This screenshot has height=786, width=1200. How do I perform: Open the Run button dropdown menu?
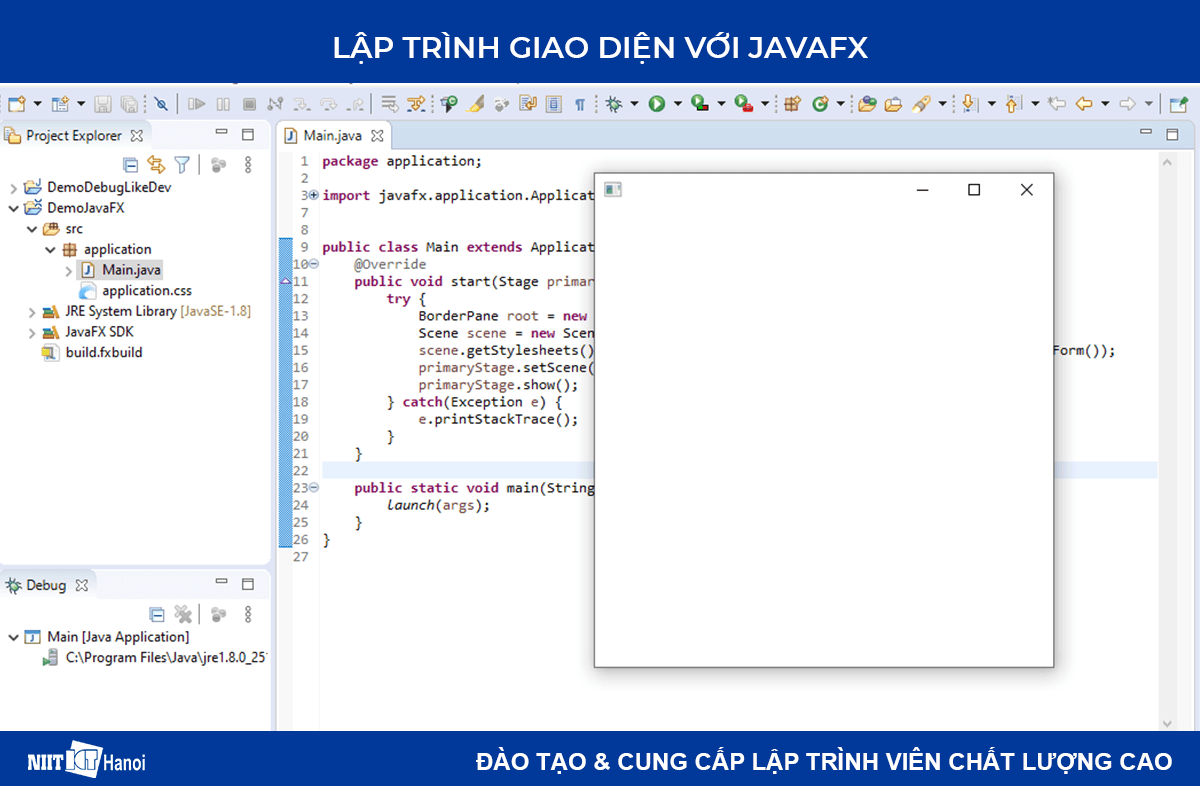[678, 102]
